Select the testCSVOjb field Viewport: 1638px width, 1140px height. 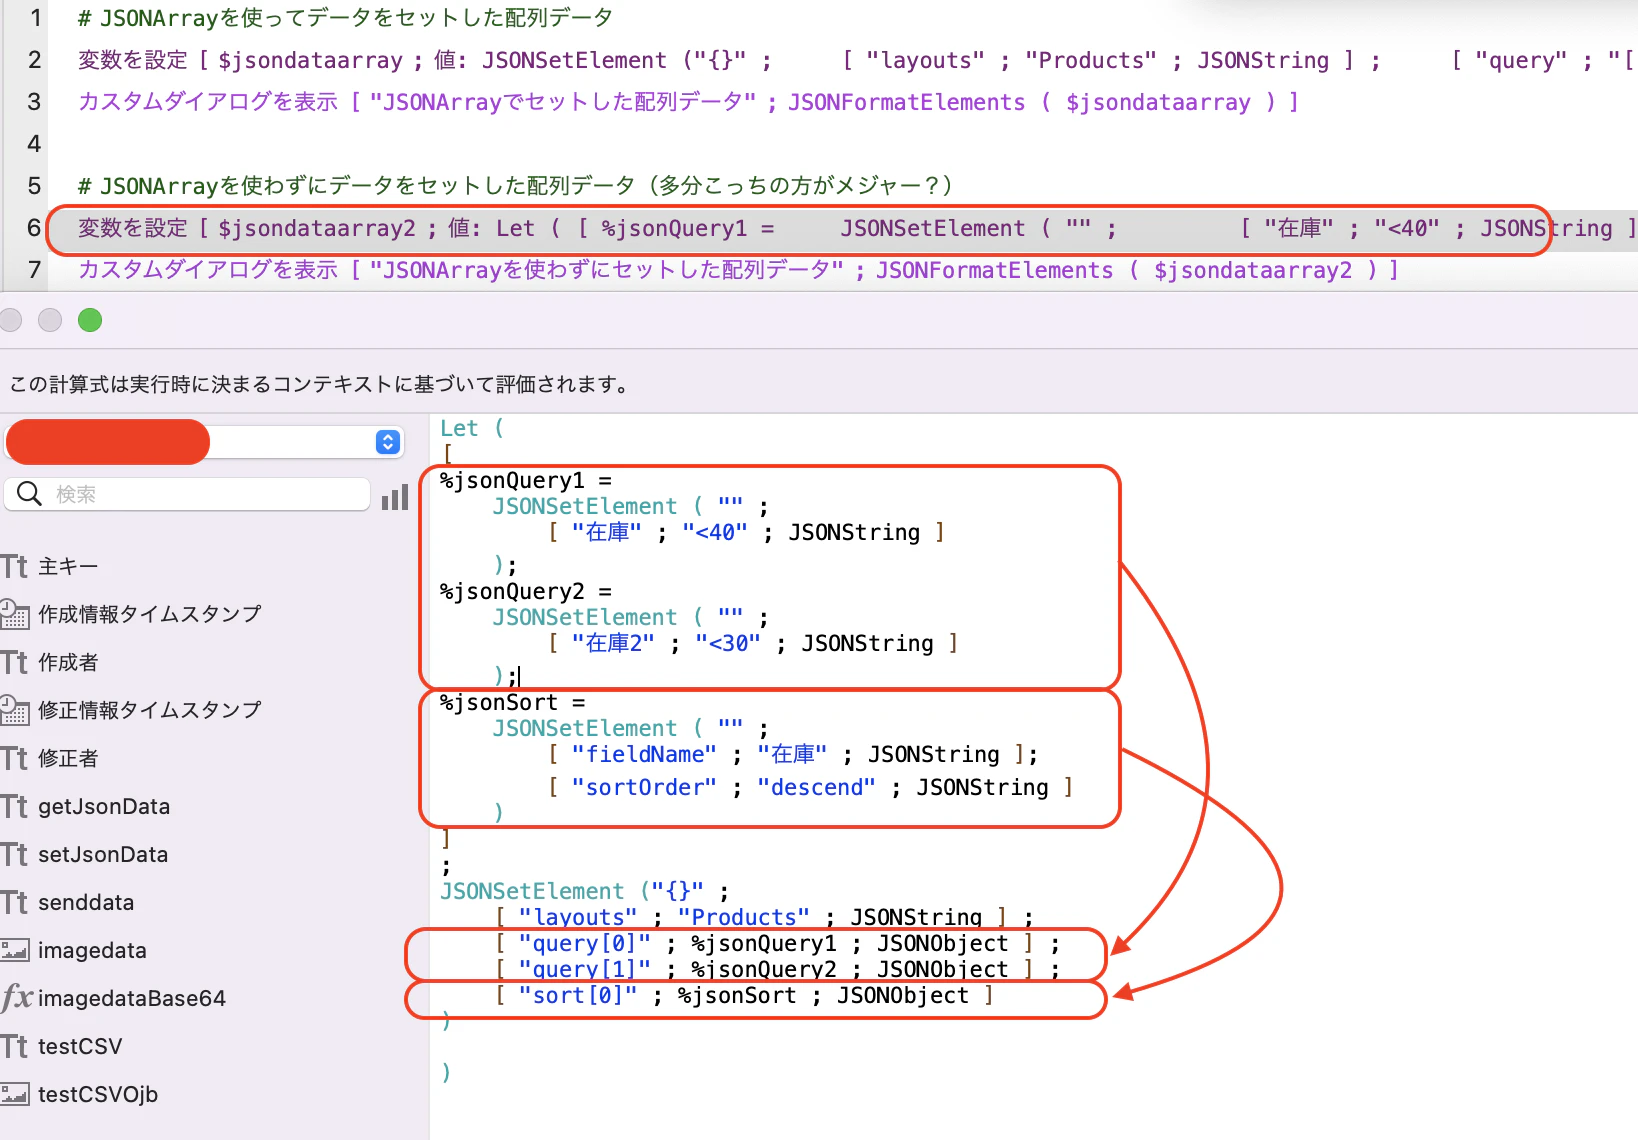pos(98,1095)
